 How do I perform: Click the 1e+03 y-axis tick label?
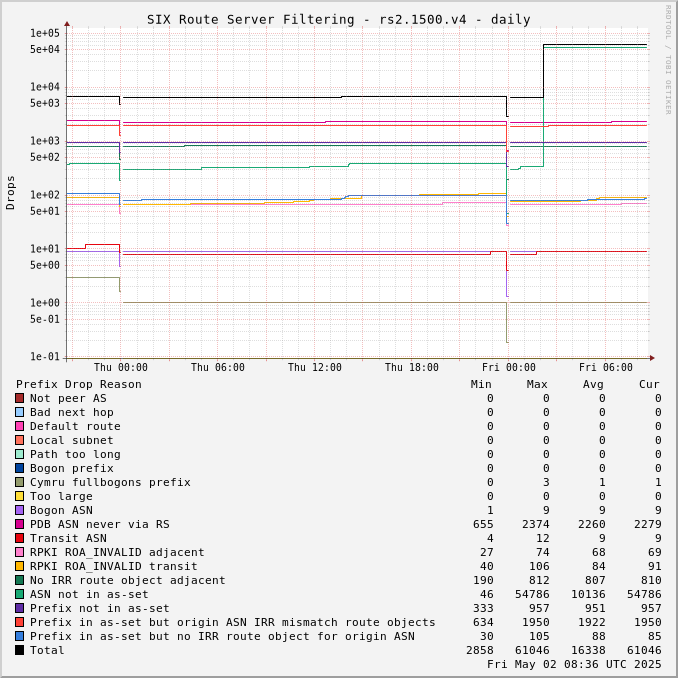[45, 141]
